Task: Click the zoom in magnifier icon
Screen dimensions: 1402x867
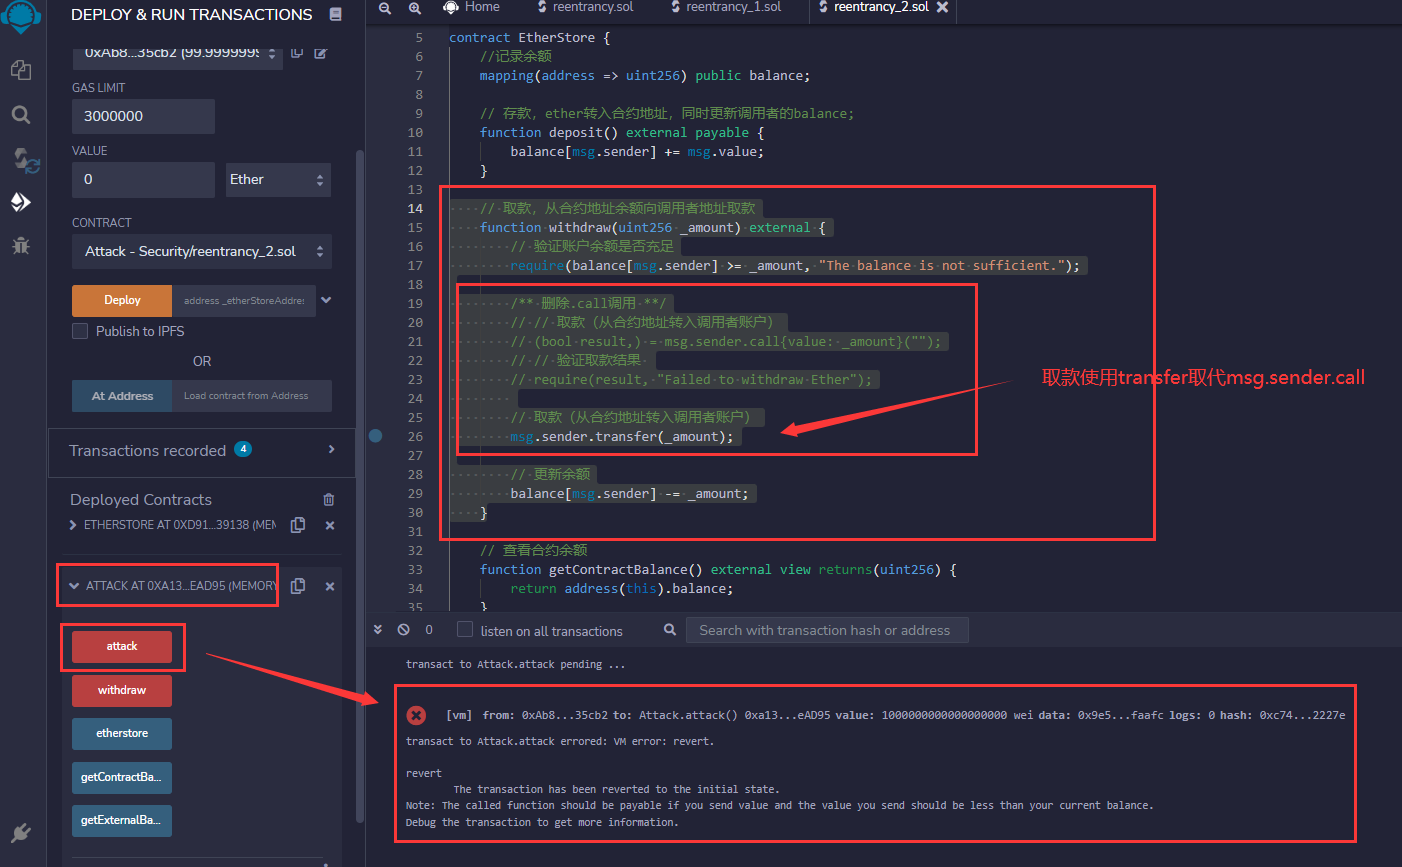Action: [x=414, y=8]
